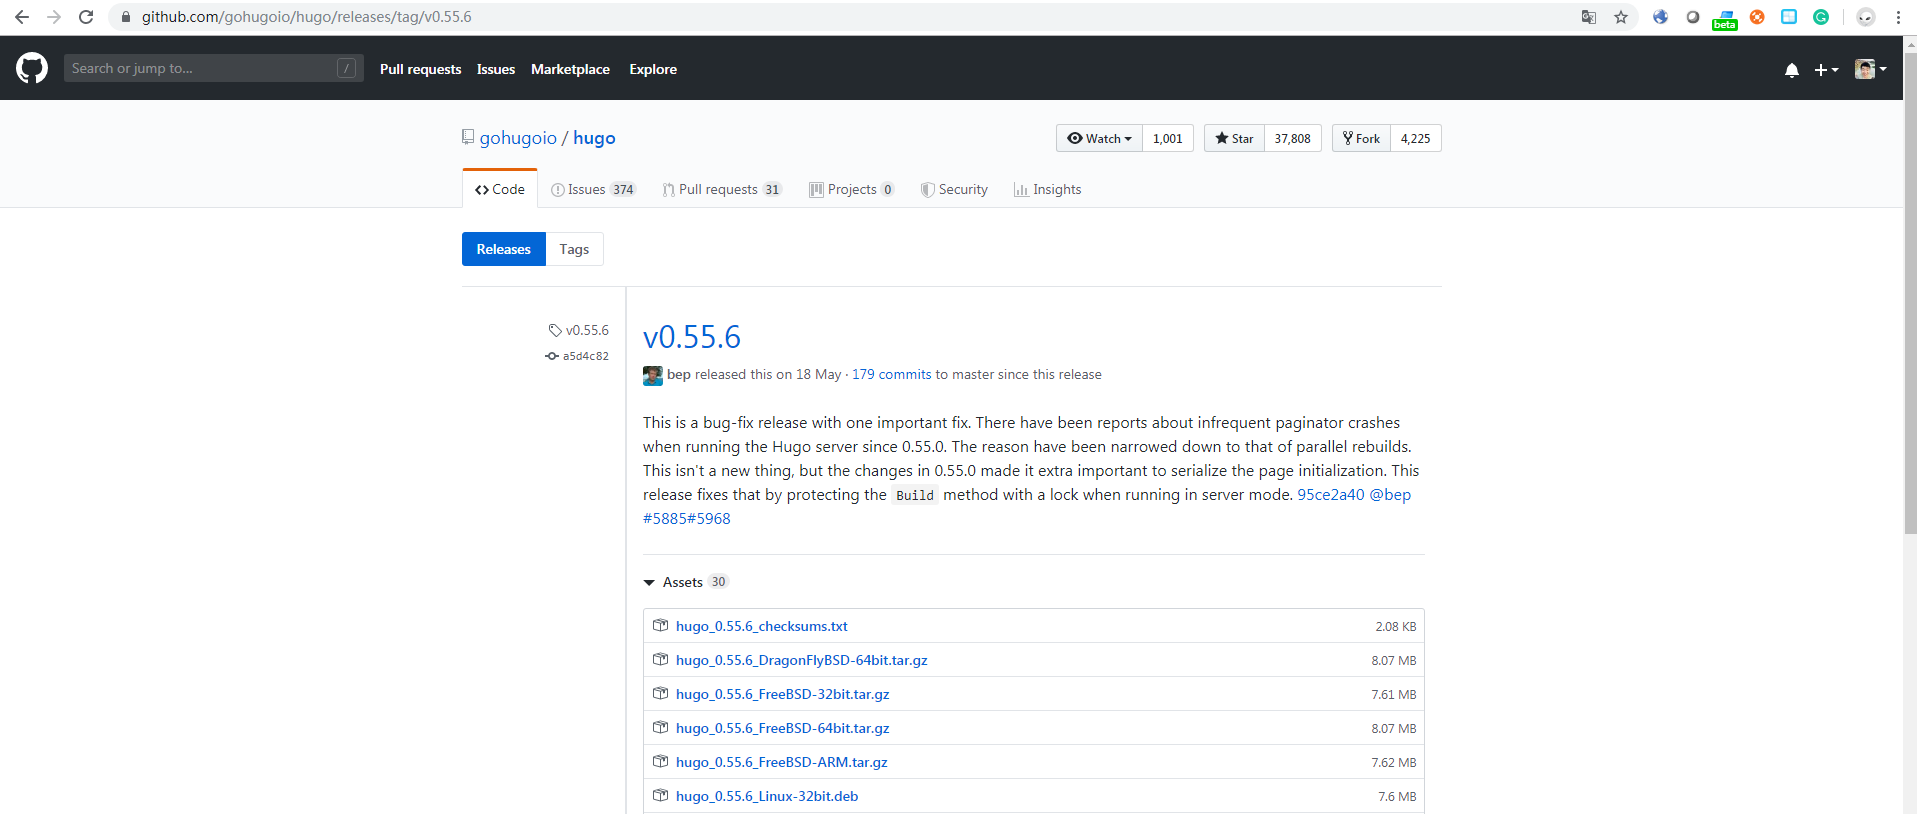1917x814 pixels.
Task: Open the Projects tab
Action: point(851,189)
